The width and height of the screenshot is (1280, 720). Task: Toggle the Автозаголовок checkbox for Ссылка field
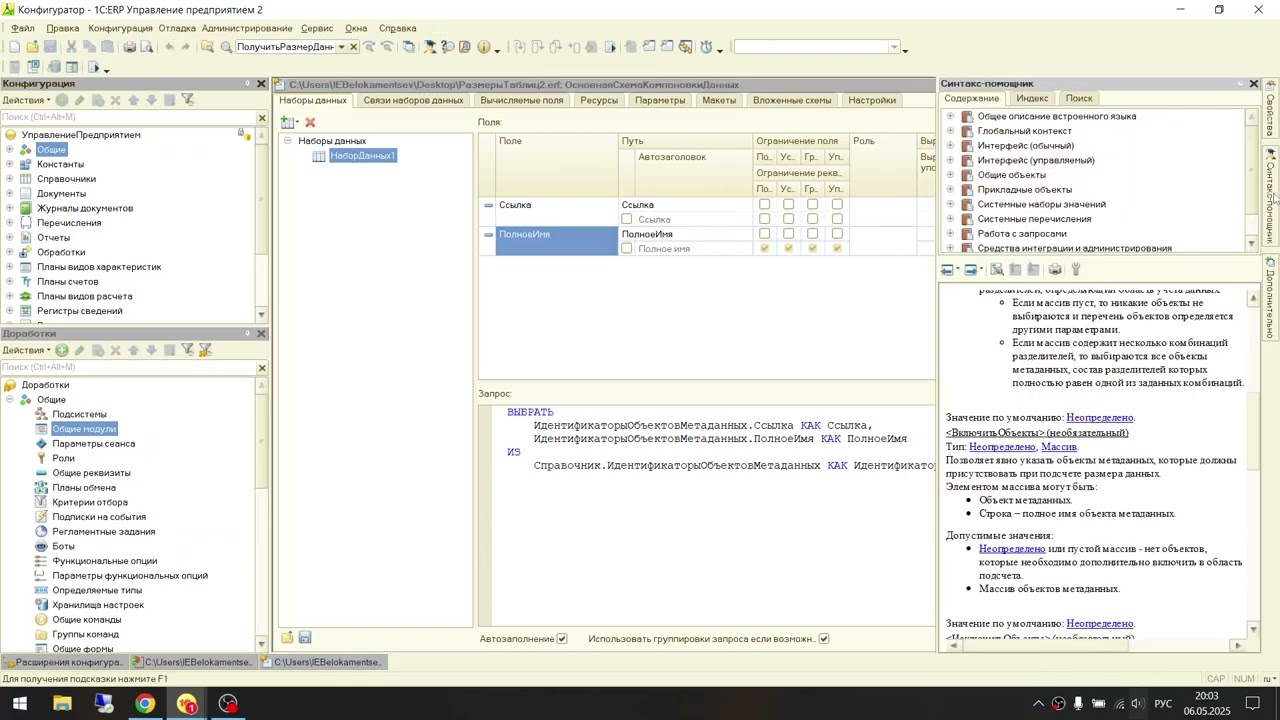coord(627,220)
